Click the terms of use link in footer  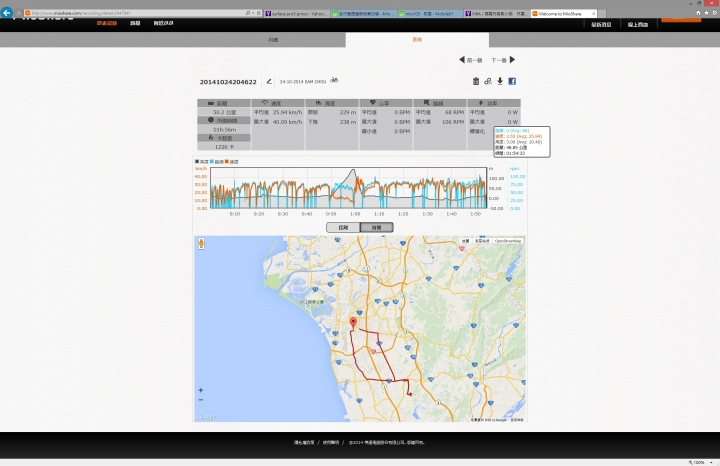(x=331, y=443)
